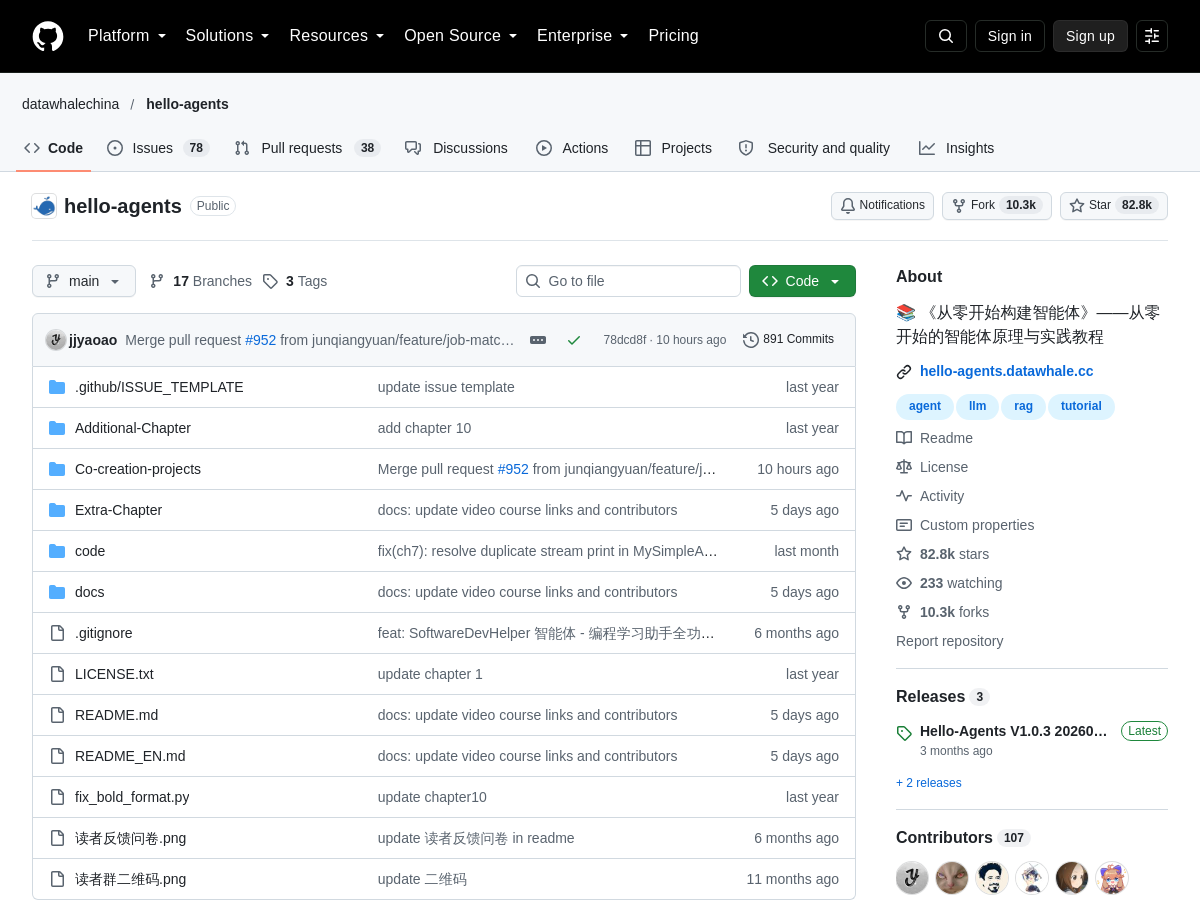Viewport: 1200px width, 900px height.
Task: Open pull request #952 in the Co-creation-projects row
Action: tap(513, 469)
